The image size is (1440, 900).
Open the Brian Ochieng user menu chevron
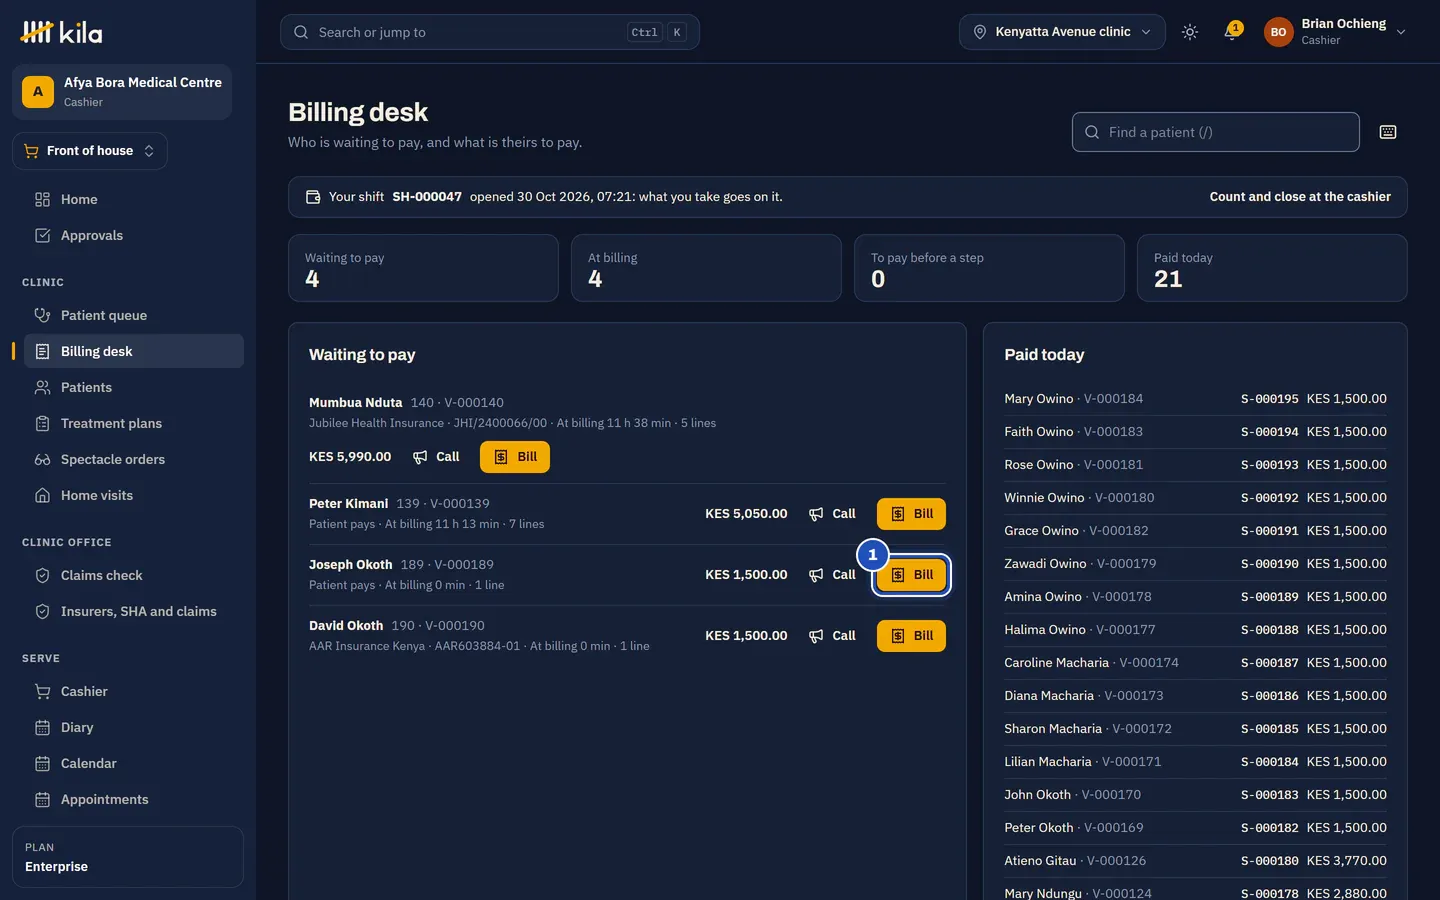coord(1401,32)
